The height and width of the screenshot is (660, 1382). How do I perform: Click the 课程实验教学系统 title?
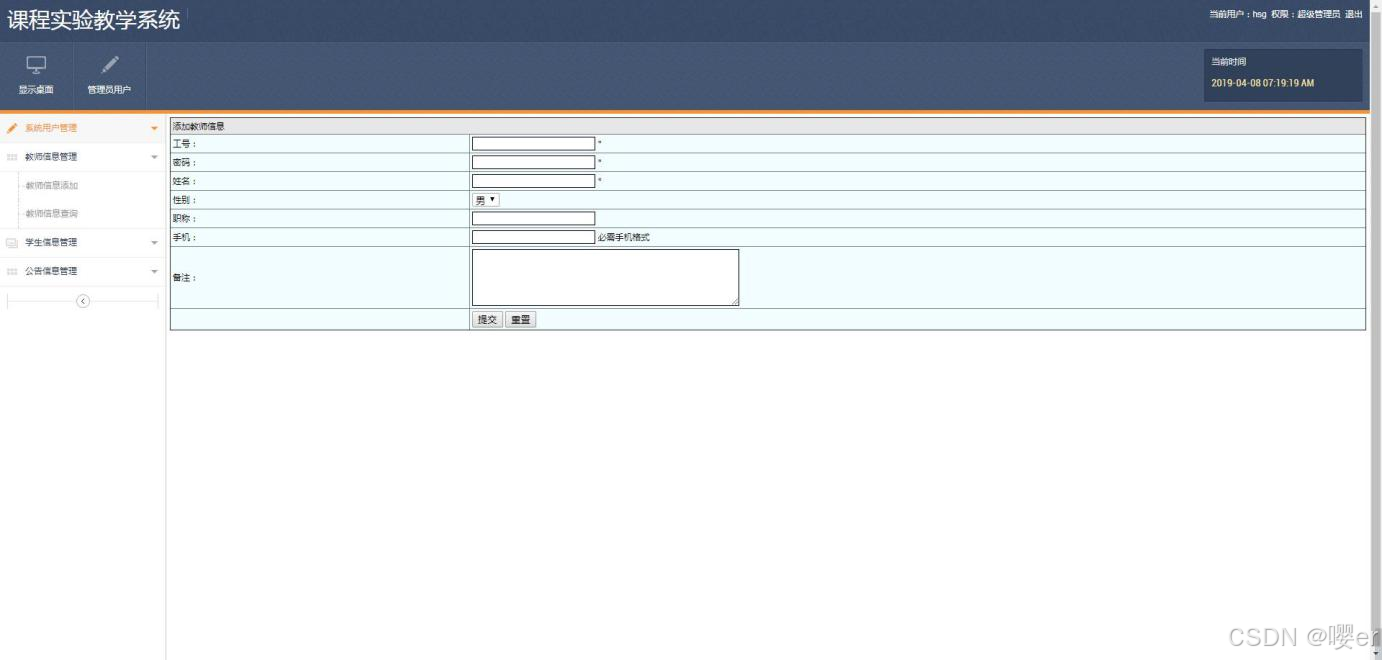(x=94, y=20)
